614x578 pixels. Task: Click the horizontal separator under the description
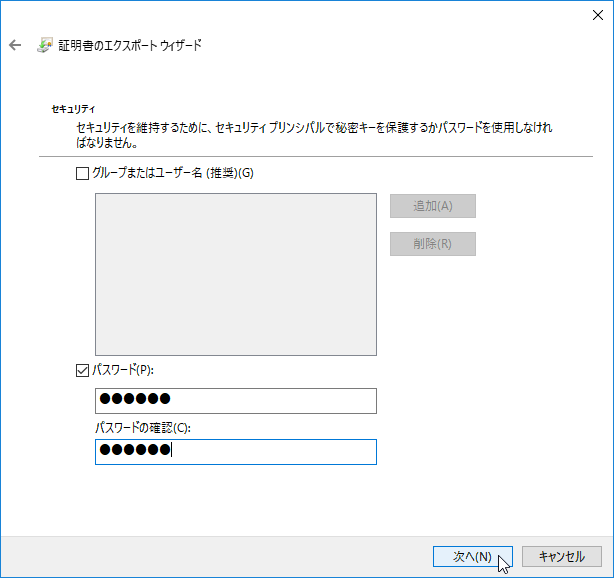[x=316, y=156]
